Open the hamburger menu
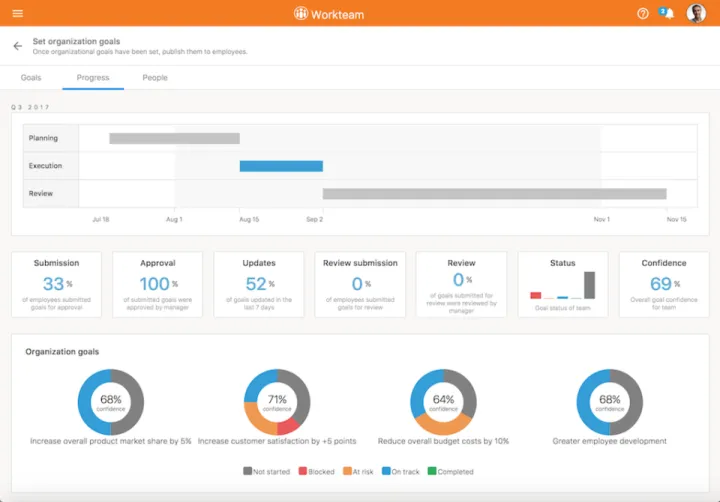720x502 pixels. [17, 13]
